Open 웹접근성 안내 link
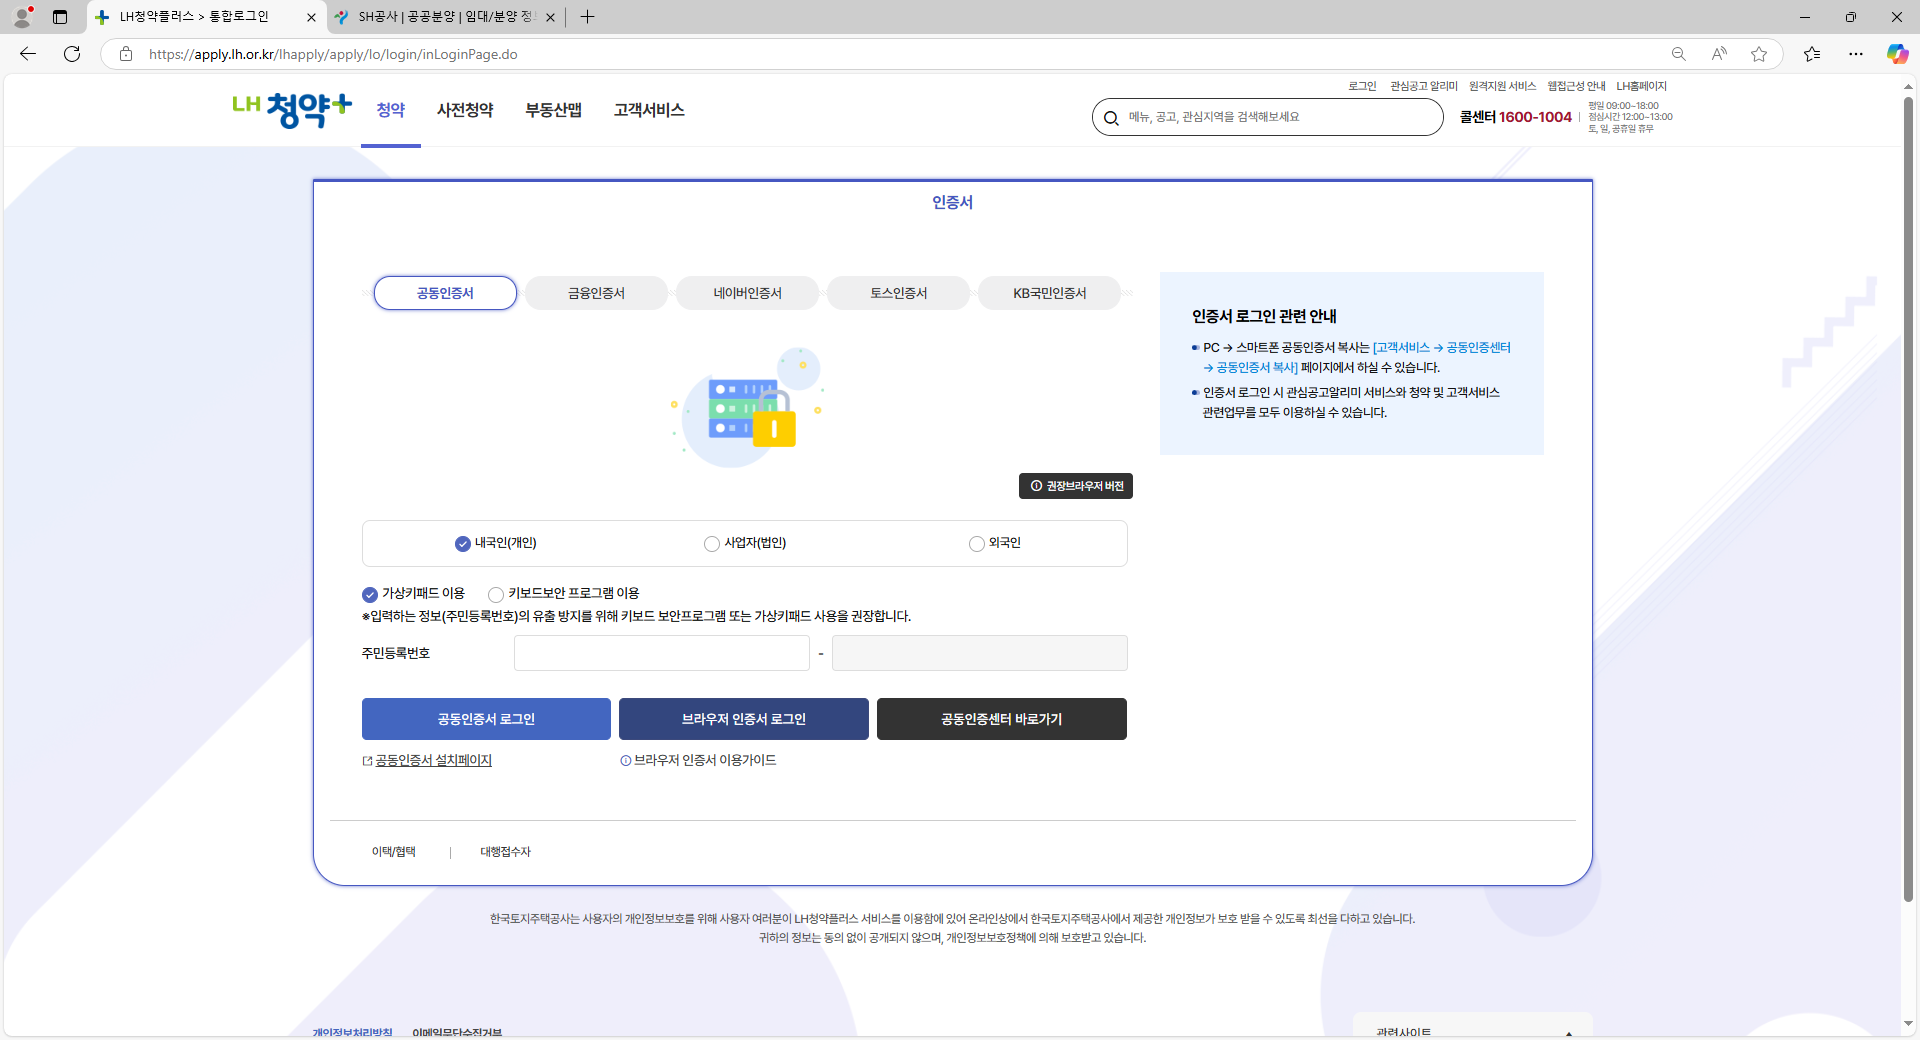This screenshot has height=1040, width=1920. 1576,86
